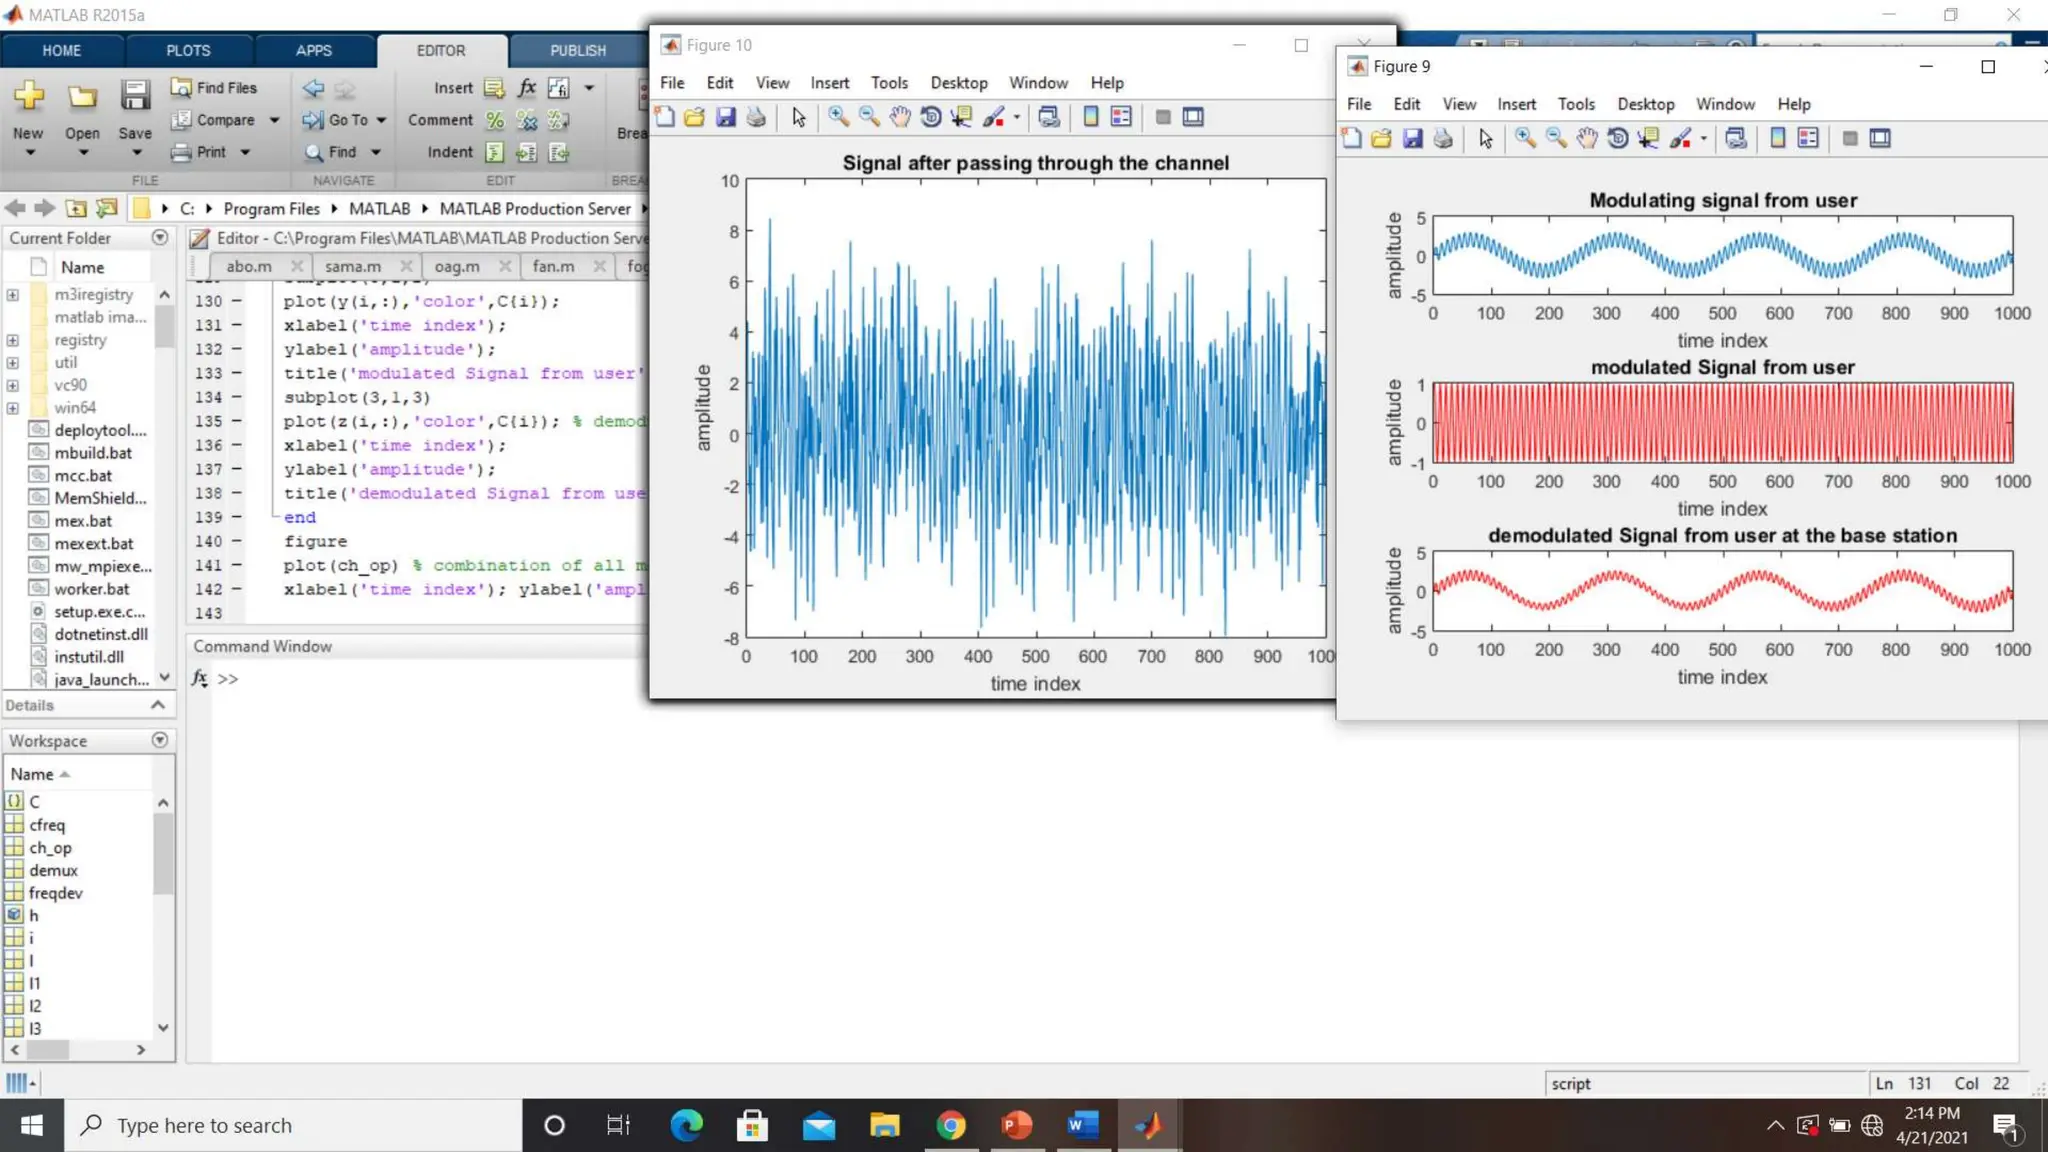Switch to the sama.m editor tab
The width and height of the screenshot is (2048, 1152).
pyautogui.click(x=352, y=266)
